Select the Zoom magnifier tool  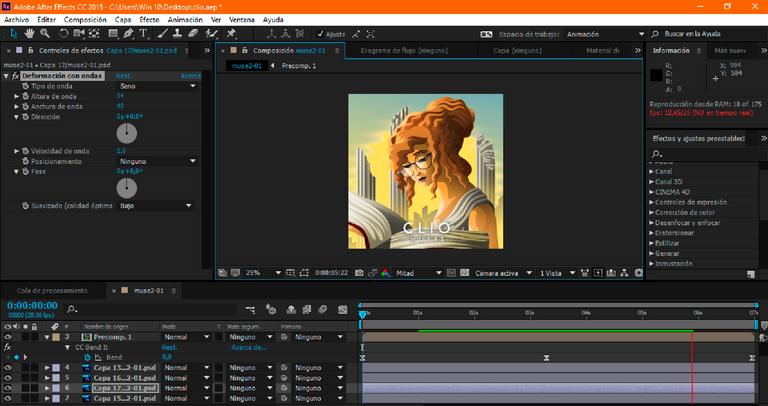pos(45,33)
